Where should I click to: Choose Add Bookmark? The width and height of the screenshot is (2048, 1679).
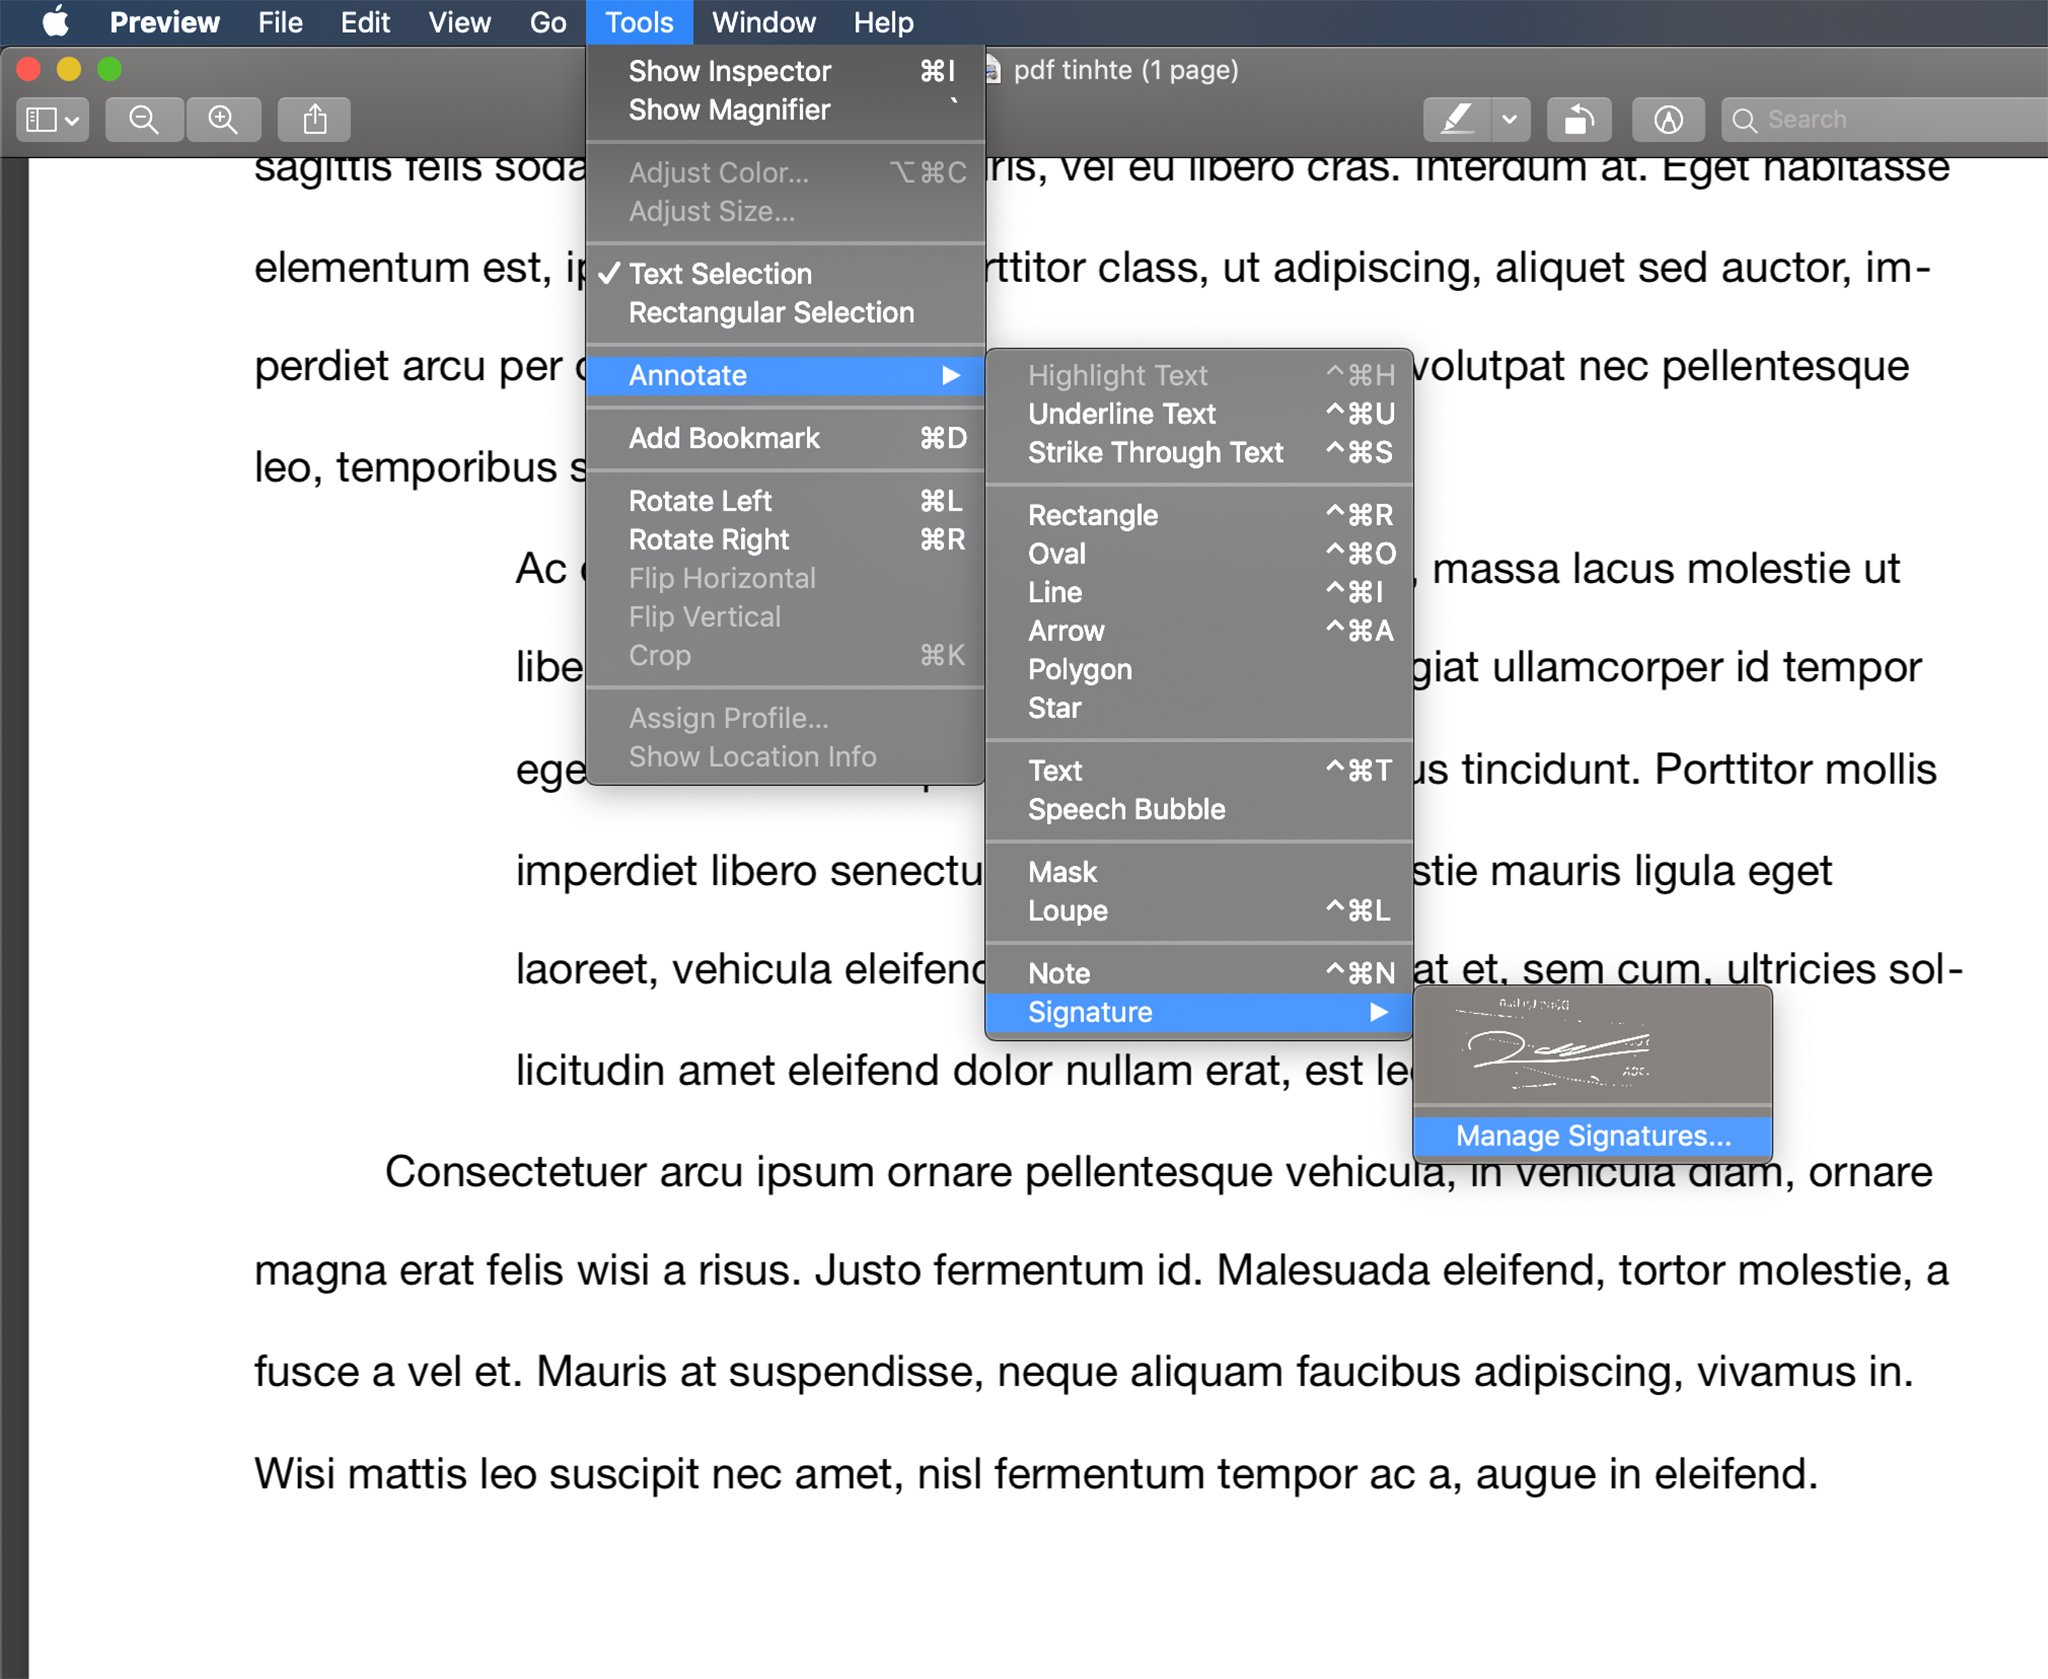click(786, 439)
